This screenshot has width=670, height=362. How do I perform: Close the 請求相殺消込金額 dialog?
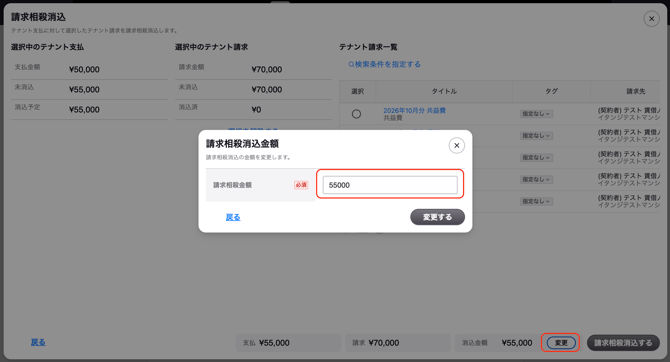click(456, 146)
